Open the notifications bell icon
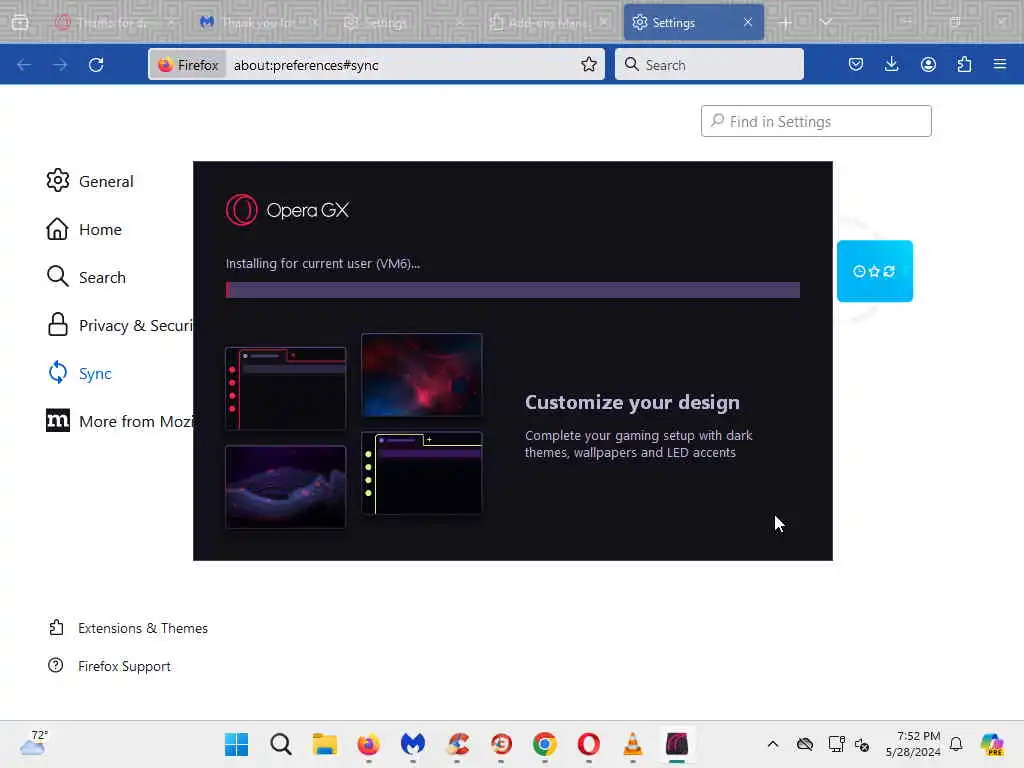The image size is (1024, 768). (x=956, y=744)
